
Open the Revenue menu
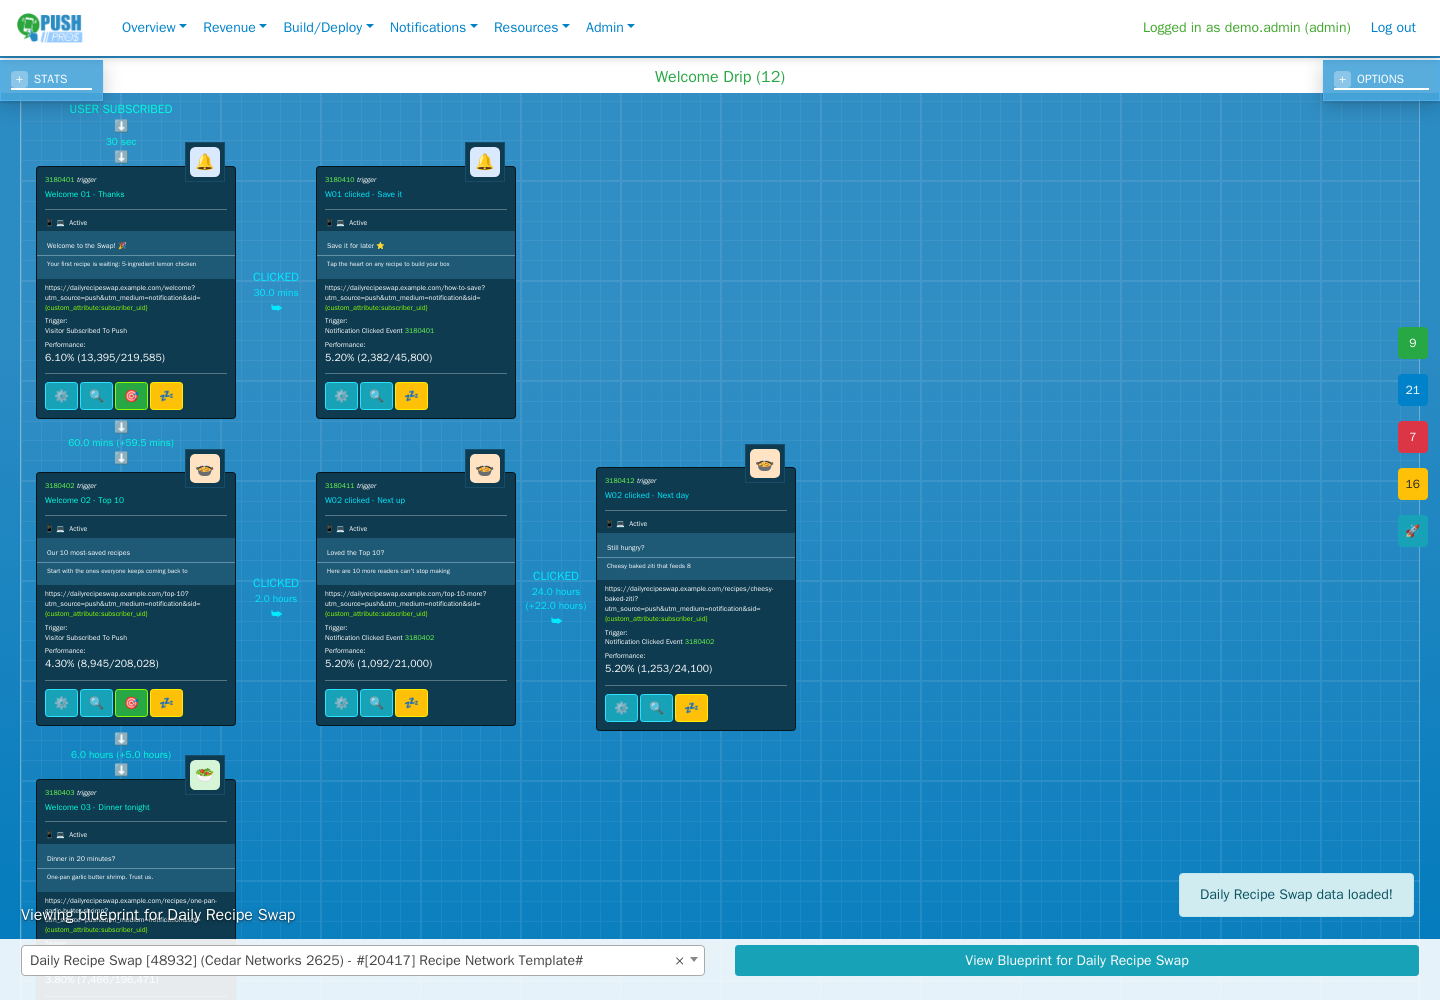pyautogui.click(x=235, y=27)
